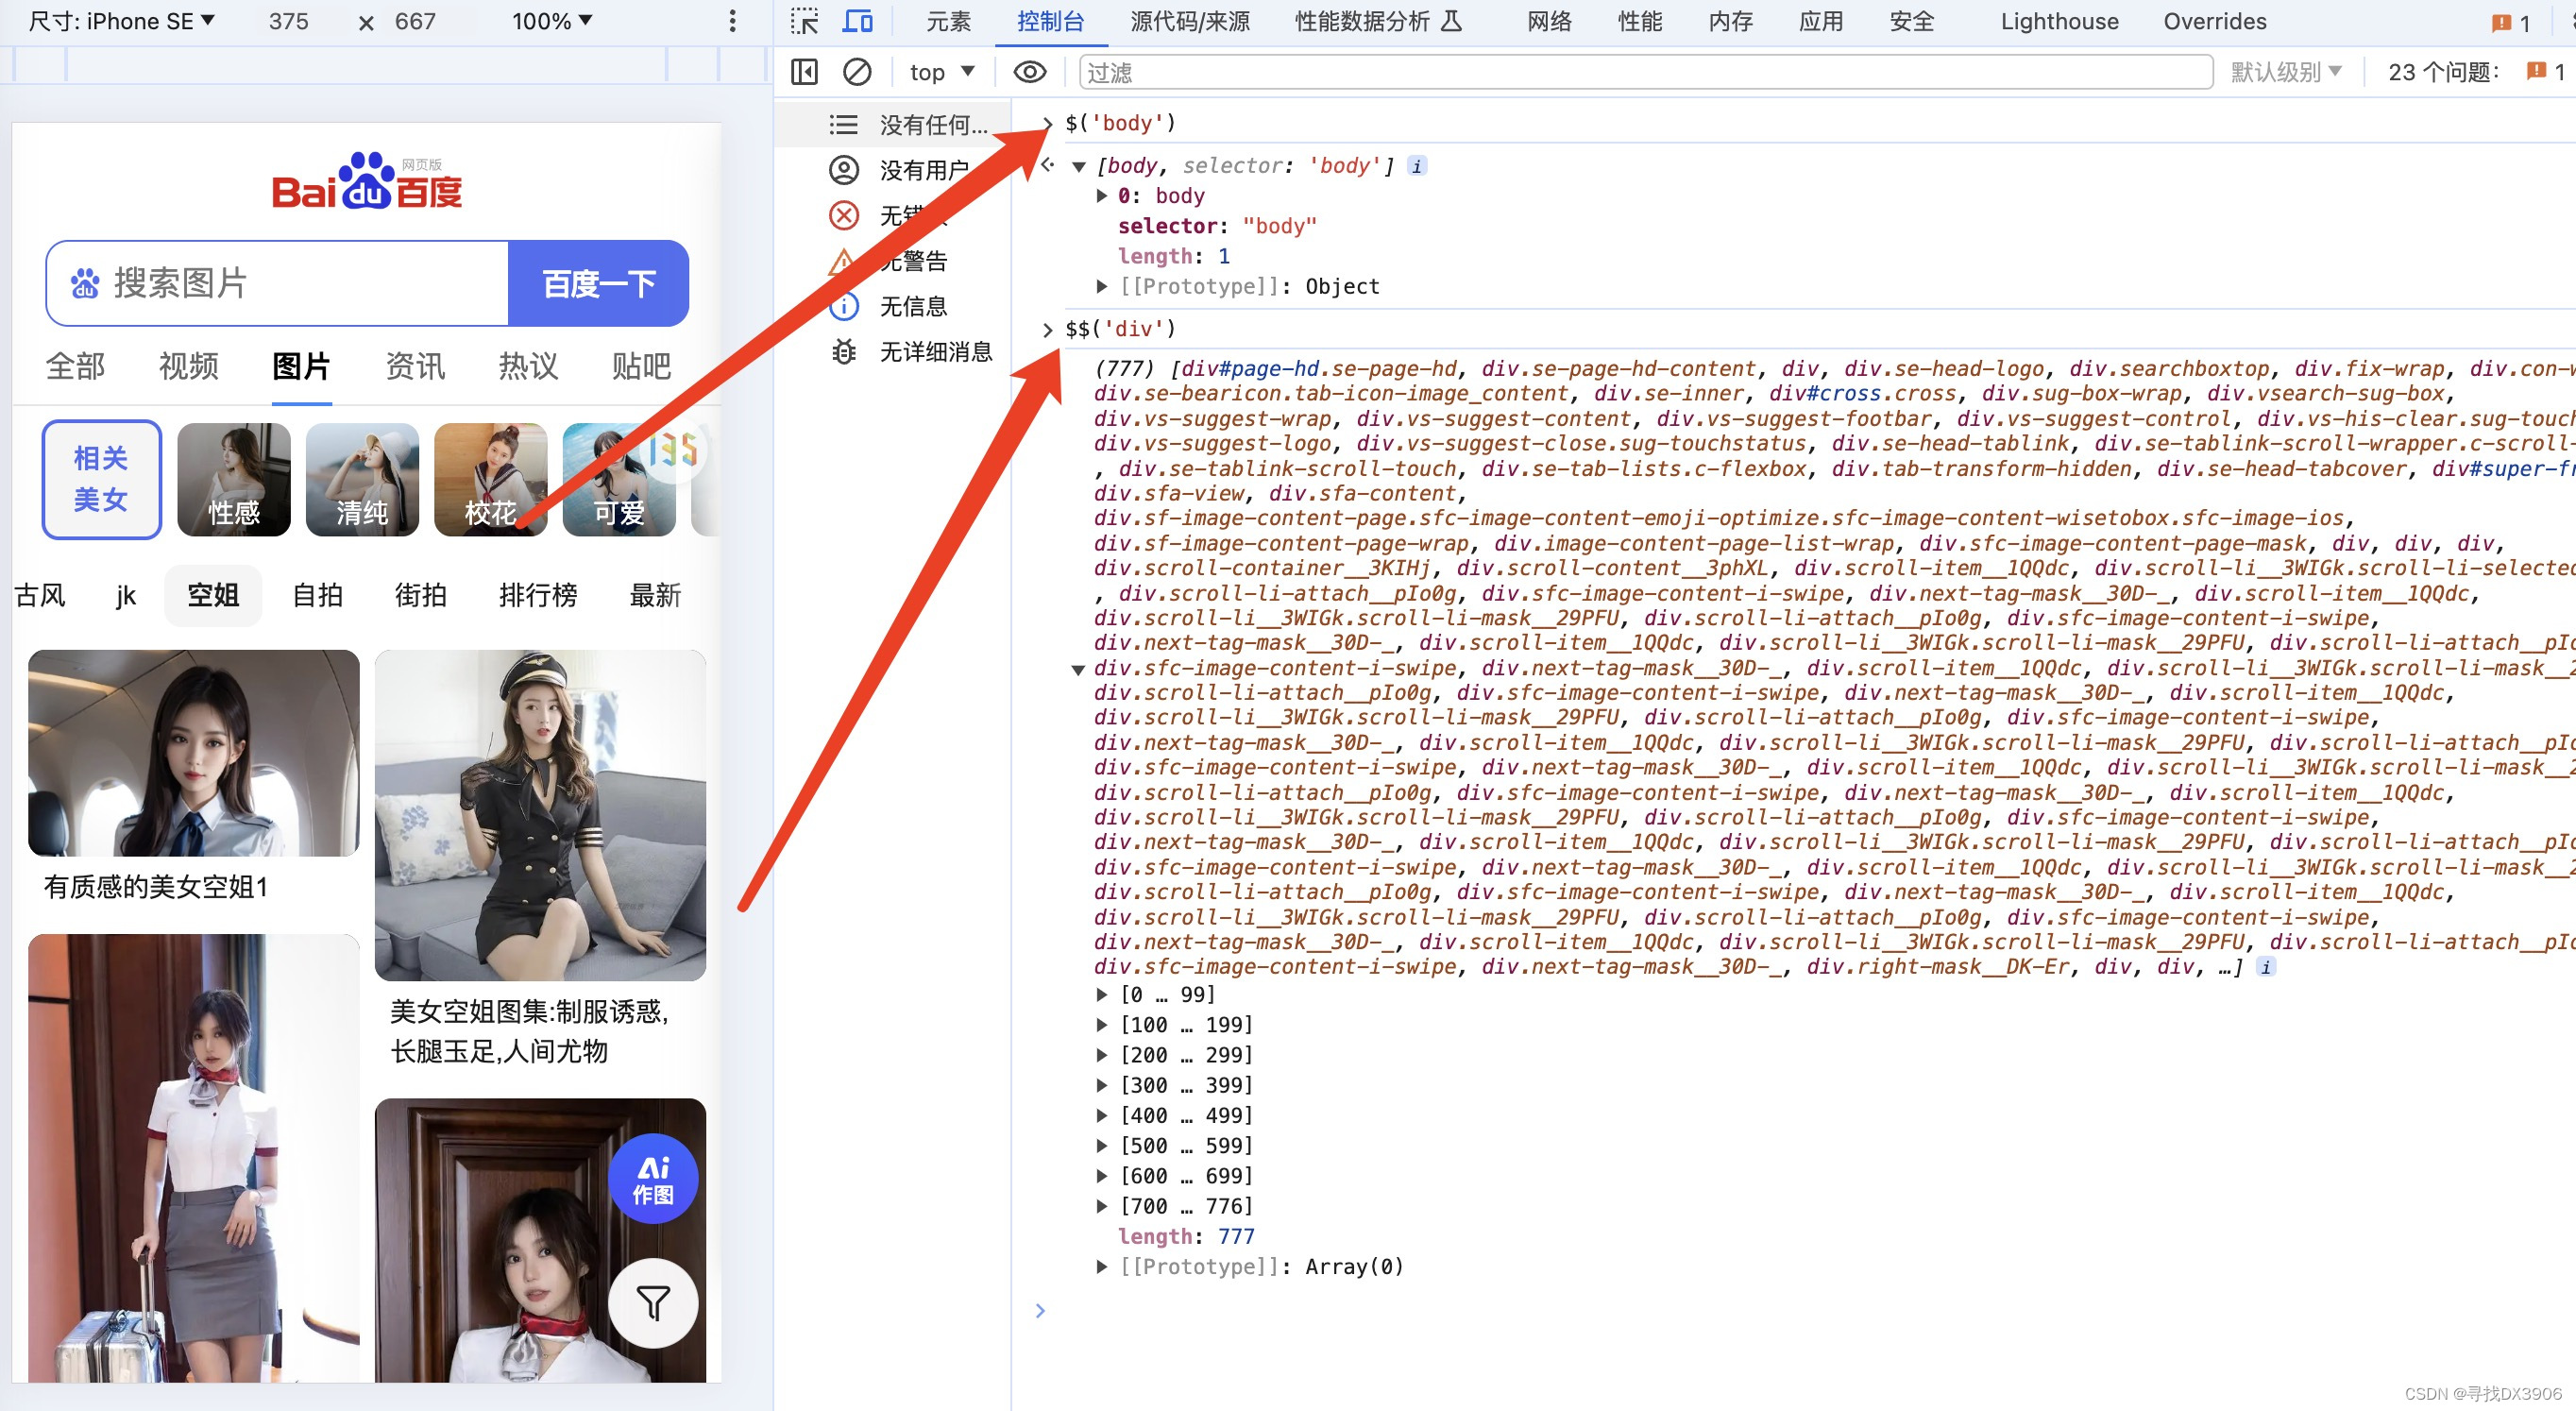Click the inspect element picker icon
The height and width of the screenshot is (1411, 2576).
click(804, 21)
